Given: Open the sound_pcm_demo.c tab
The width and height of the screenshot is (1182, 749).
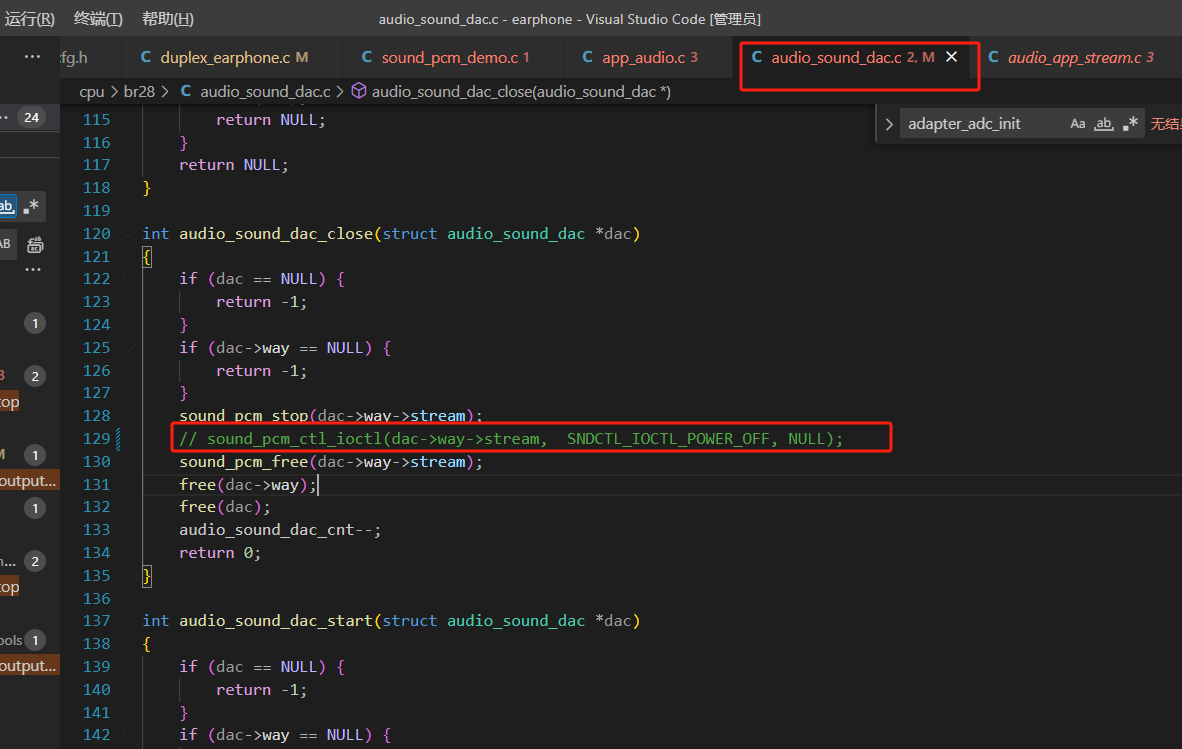Looking at the screenshot, I should coord(446,57).
